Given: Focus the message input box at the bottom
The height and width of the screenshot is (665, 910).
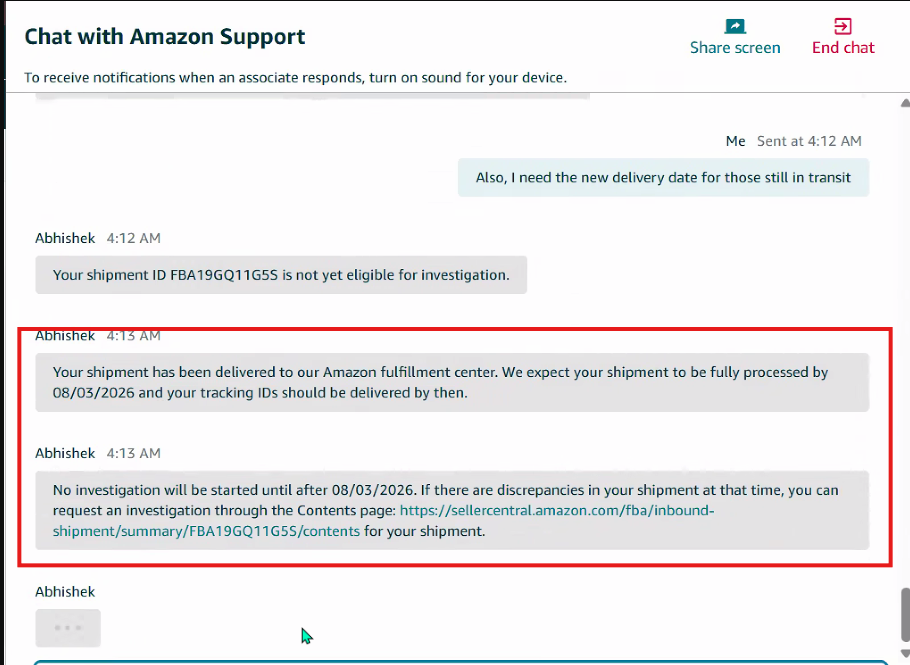Looking at the screenshot, I should tap(461, 662).
